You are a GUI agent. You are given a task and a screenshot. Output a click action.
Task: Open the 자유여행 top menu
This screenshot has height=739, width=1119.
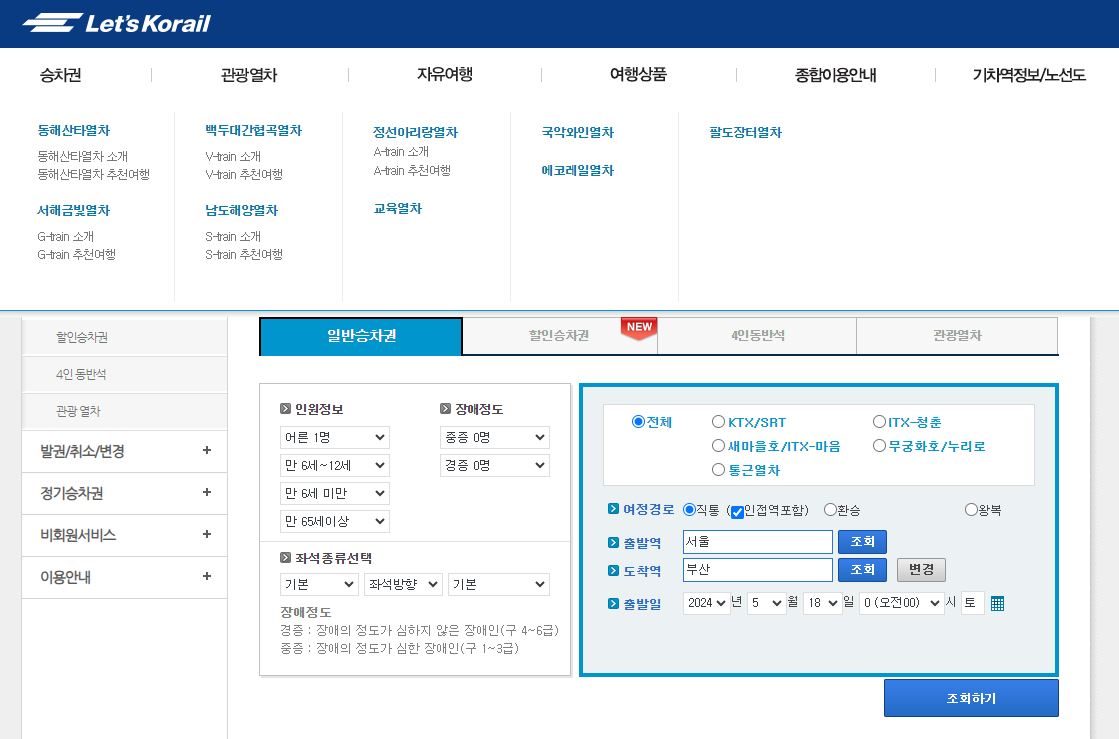(x=445, y=74)
